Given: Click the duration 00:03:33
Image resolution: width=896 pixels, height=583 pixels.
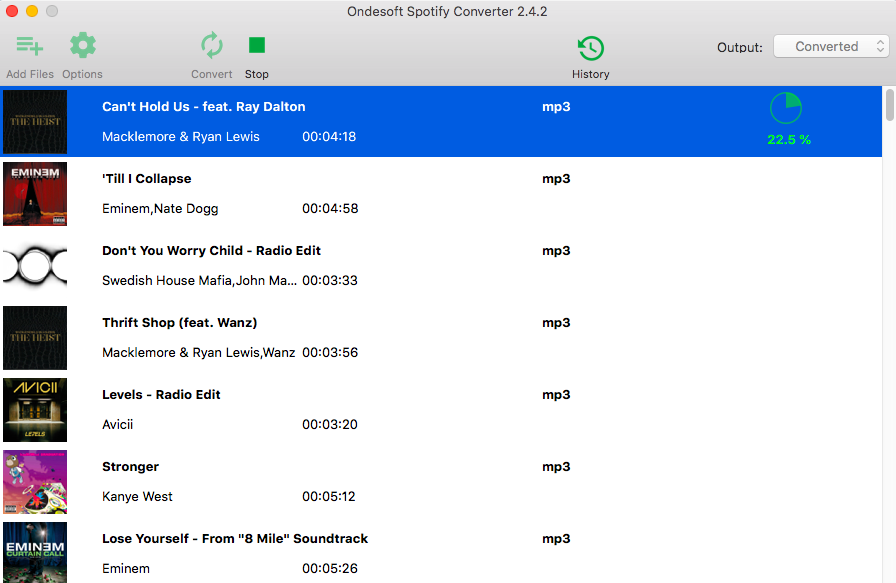Looking at the screenshot, I should (330, 281).
